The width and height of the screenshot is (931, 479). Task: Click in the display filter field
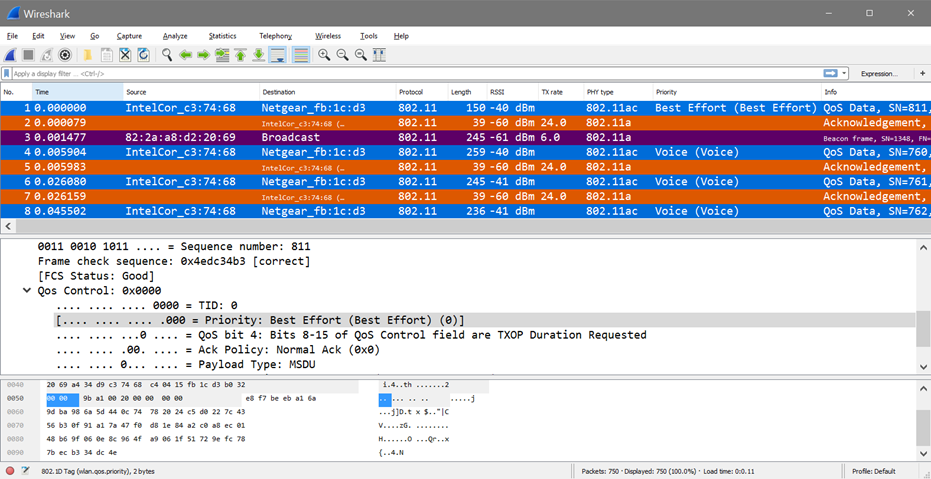coord(416,74)
